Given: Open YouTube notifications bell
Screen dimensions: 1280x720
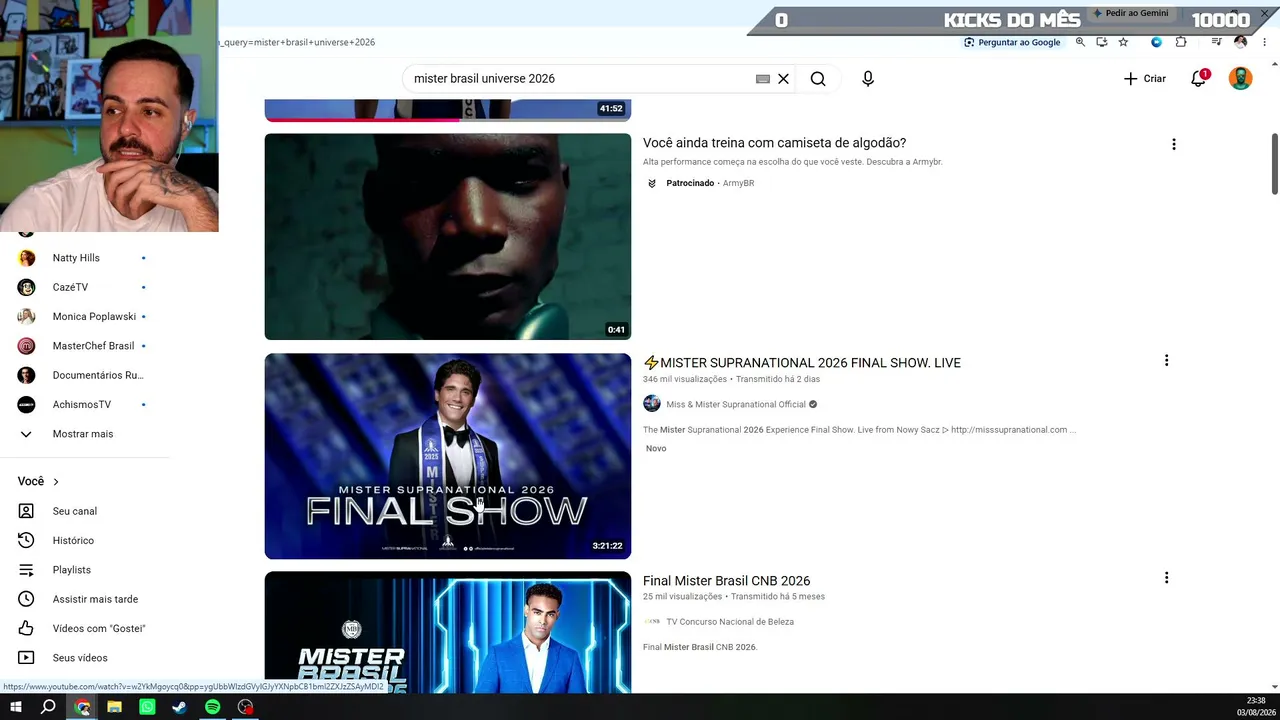Looking at the screenshot, I should [1198, 79].
